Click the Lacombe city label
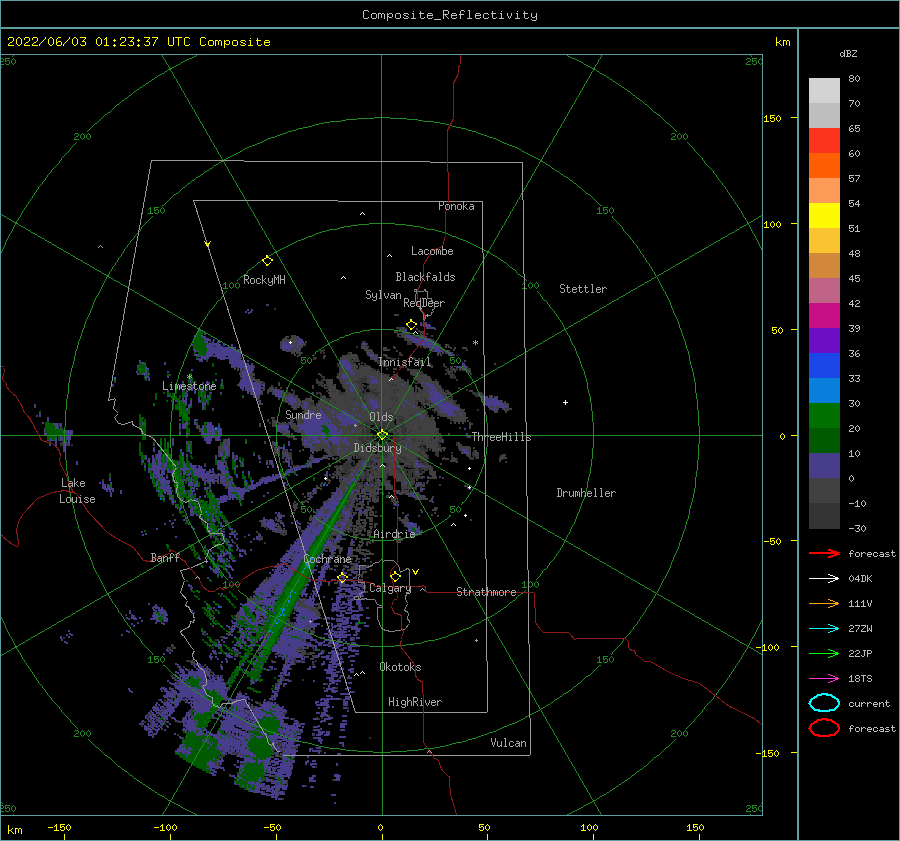This screenshot has width=900, height=841. (x=432, y=251)
